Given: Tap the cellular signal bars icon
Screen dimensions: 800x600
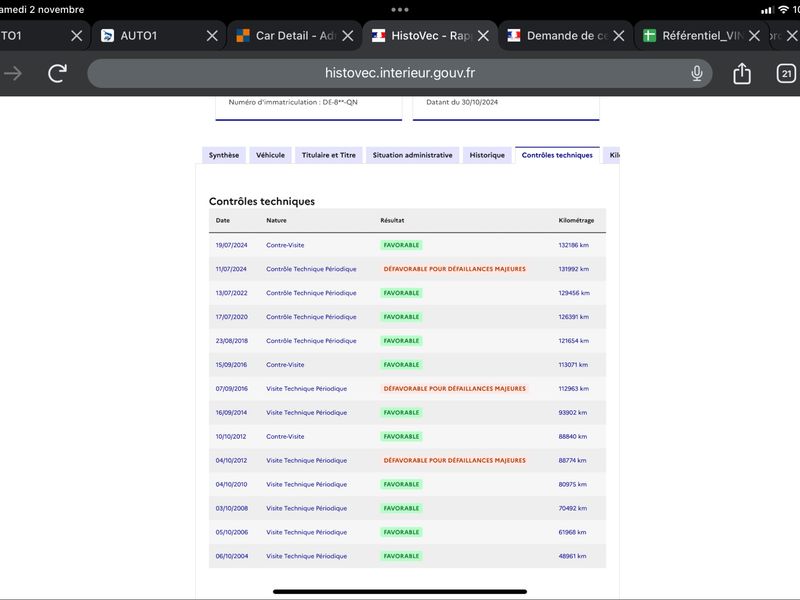Looking at the screenshot, I should pyautogui.click(x=767, y=10).
